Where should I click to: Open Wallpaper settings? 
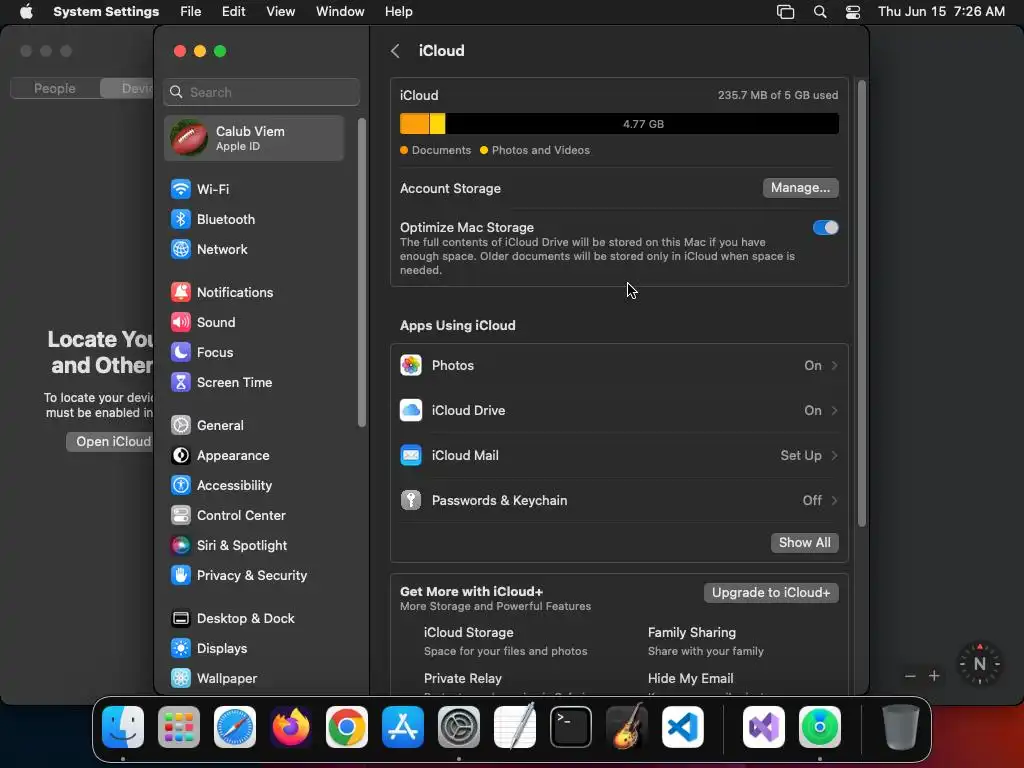point(255,679)
